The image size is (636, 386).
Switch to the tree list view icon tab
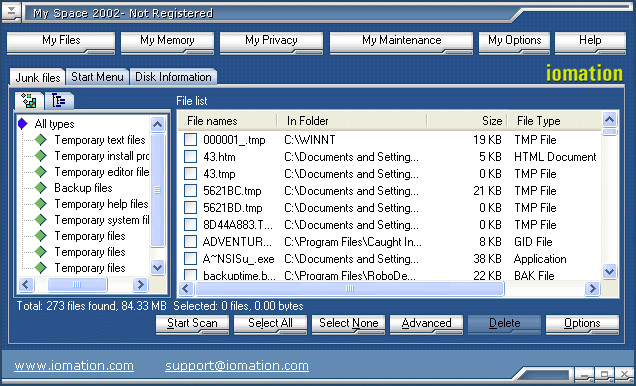click(x=59, y=101)
